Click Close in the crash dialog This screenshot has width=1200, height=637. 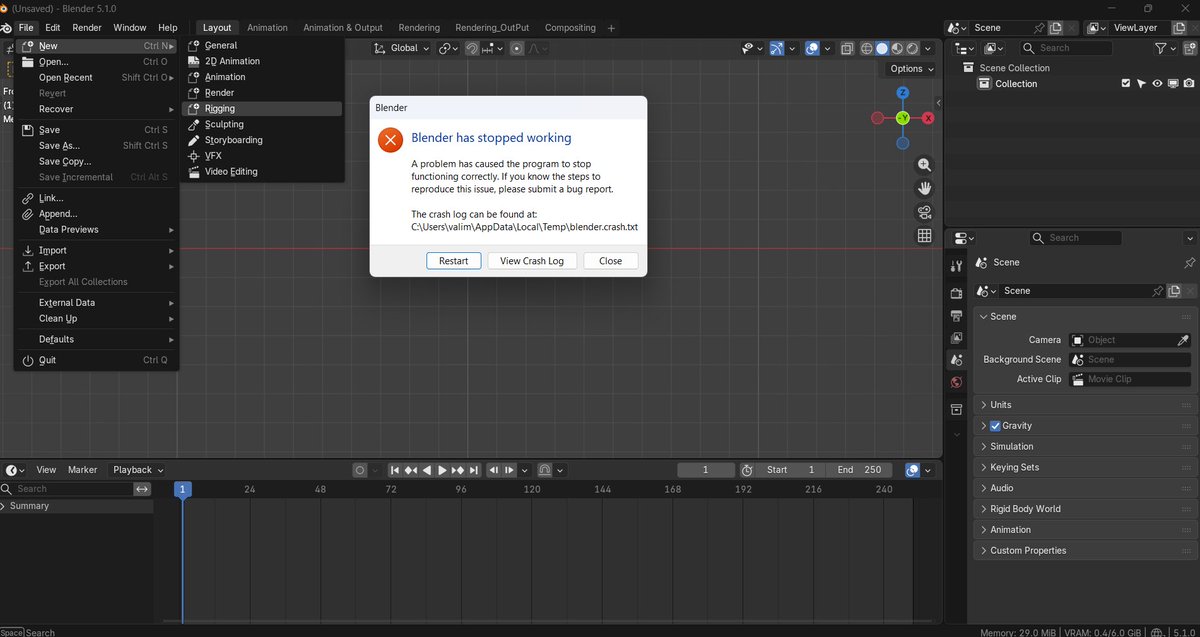(610, 261)
